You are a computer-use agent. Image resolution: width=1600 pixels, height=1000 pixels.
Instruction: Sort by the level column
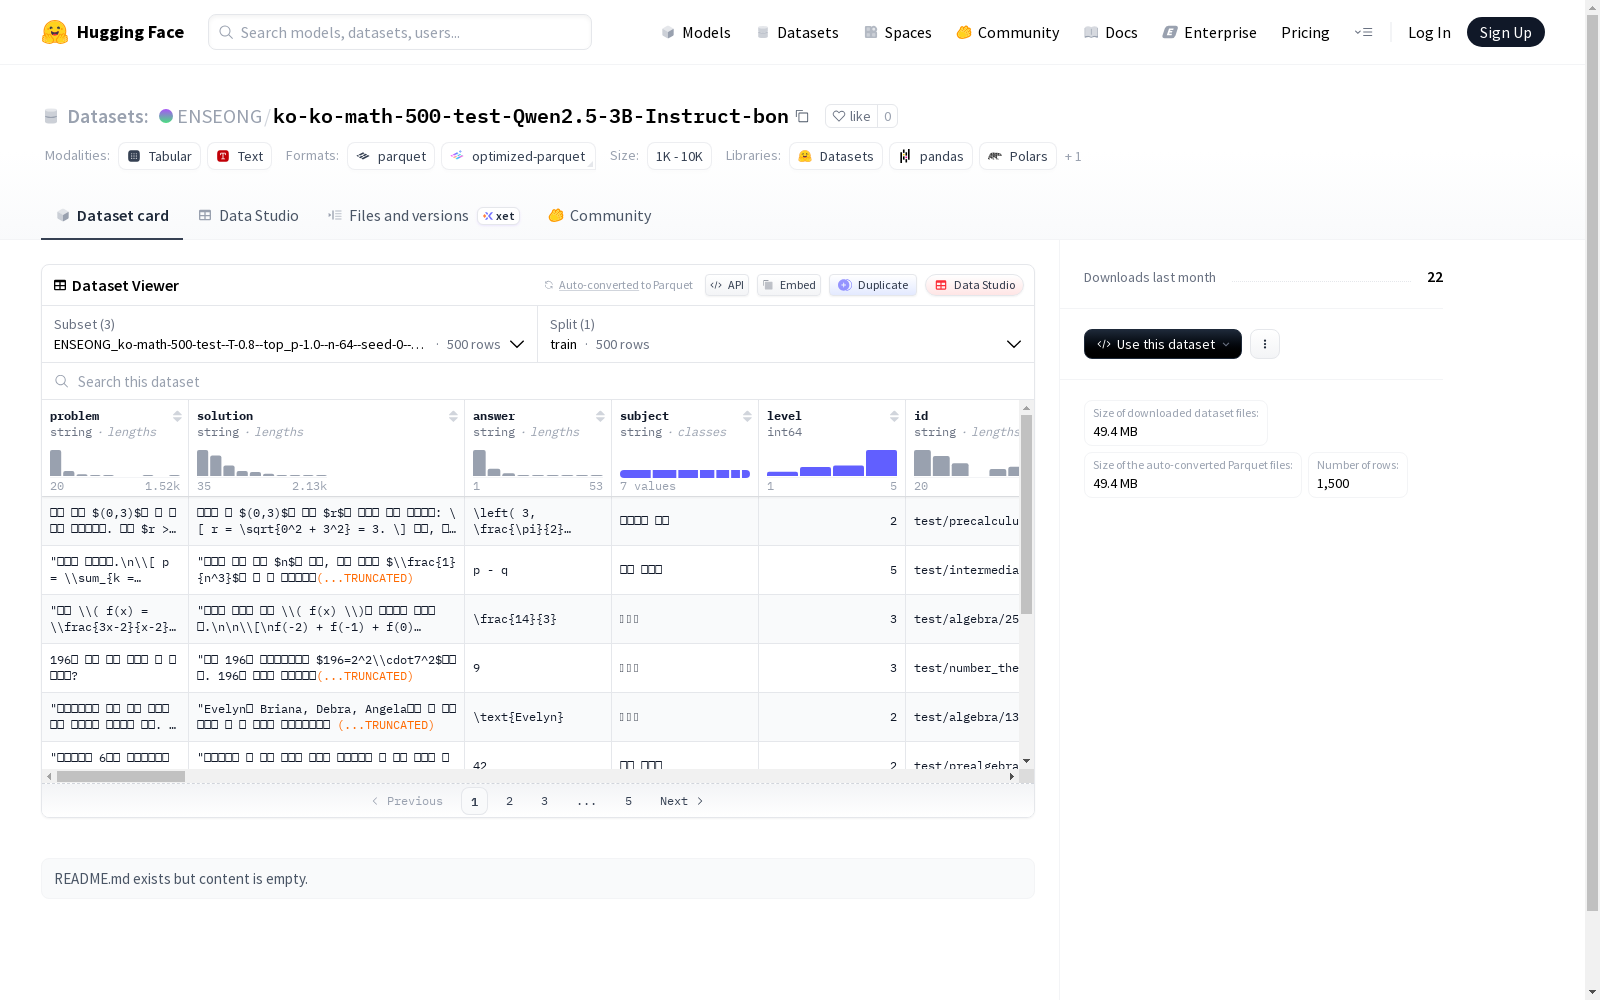(x=894, y=416)
